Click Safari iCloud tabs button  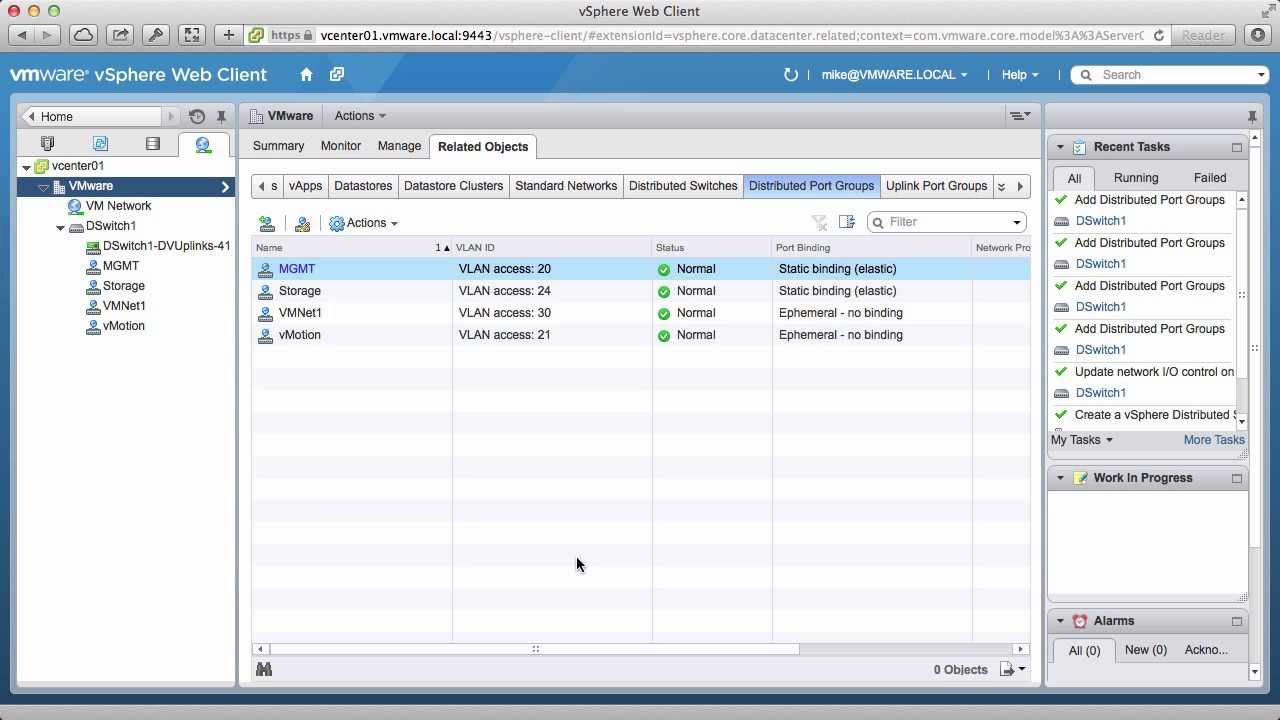coord(83,35)
